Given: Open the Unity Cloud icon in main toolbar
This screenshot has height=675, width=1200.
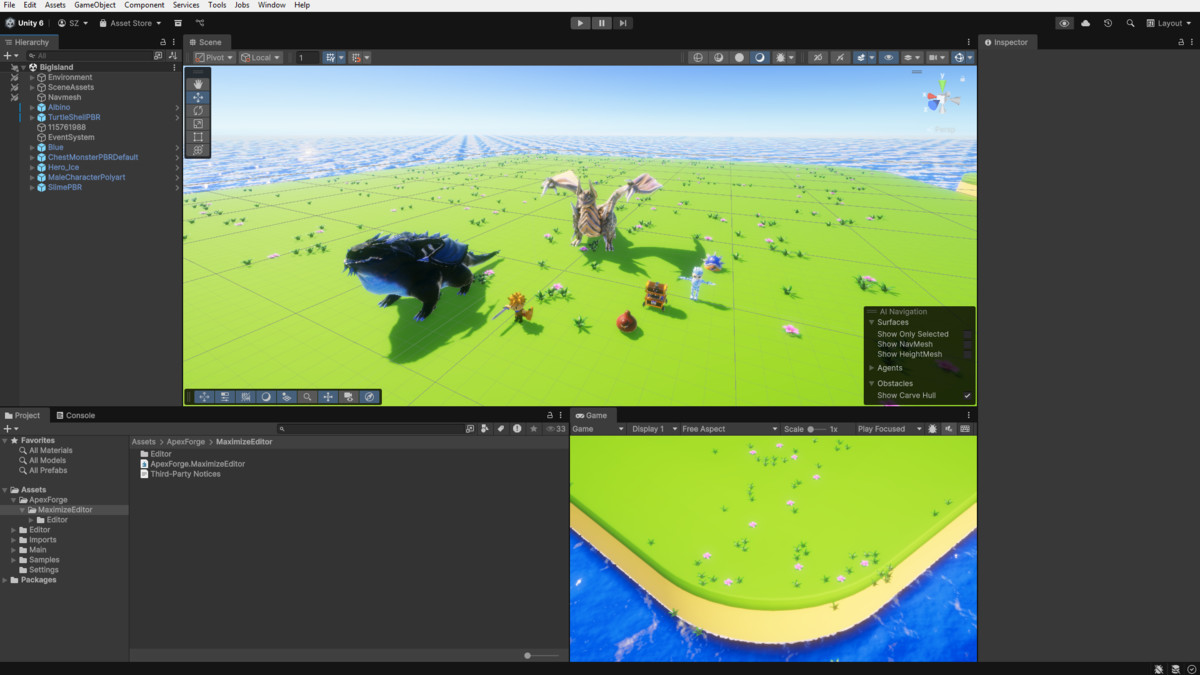Looking at the screenshot, I should 1086,23.
